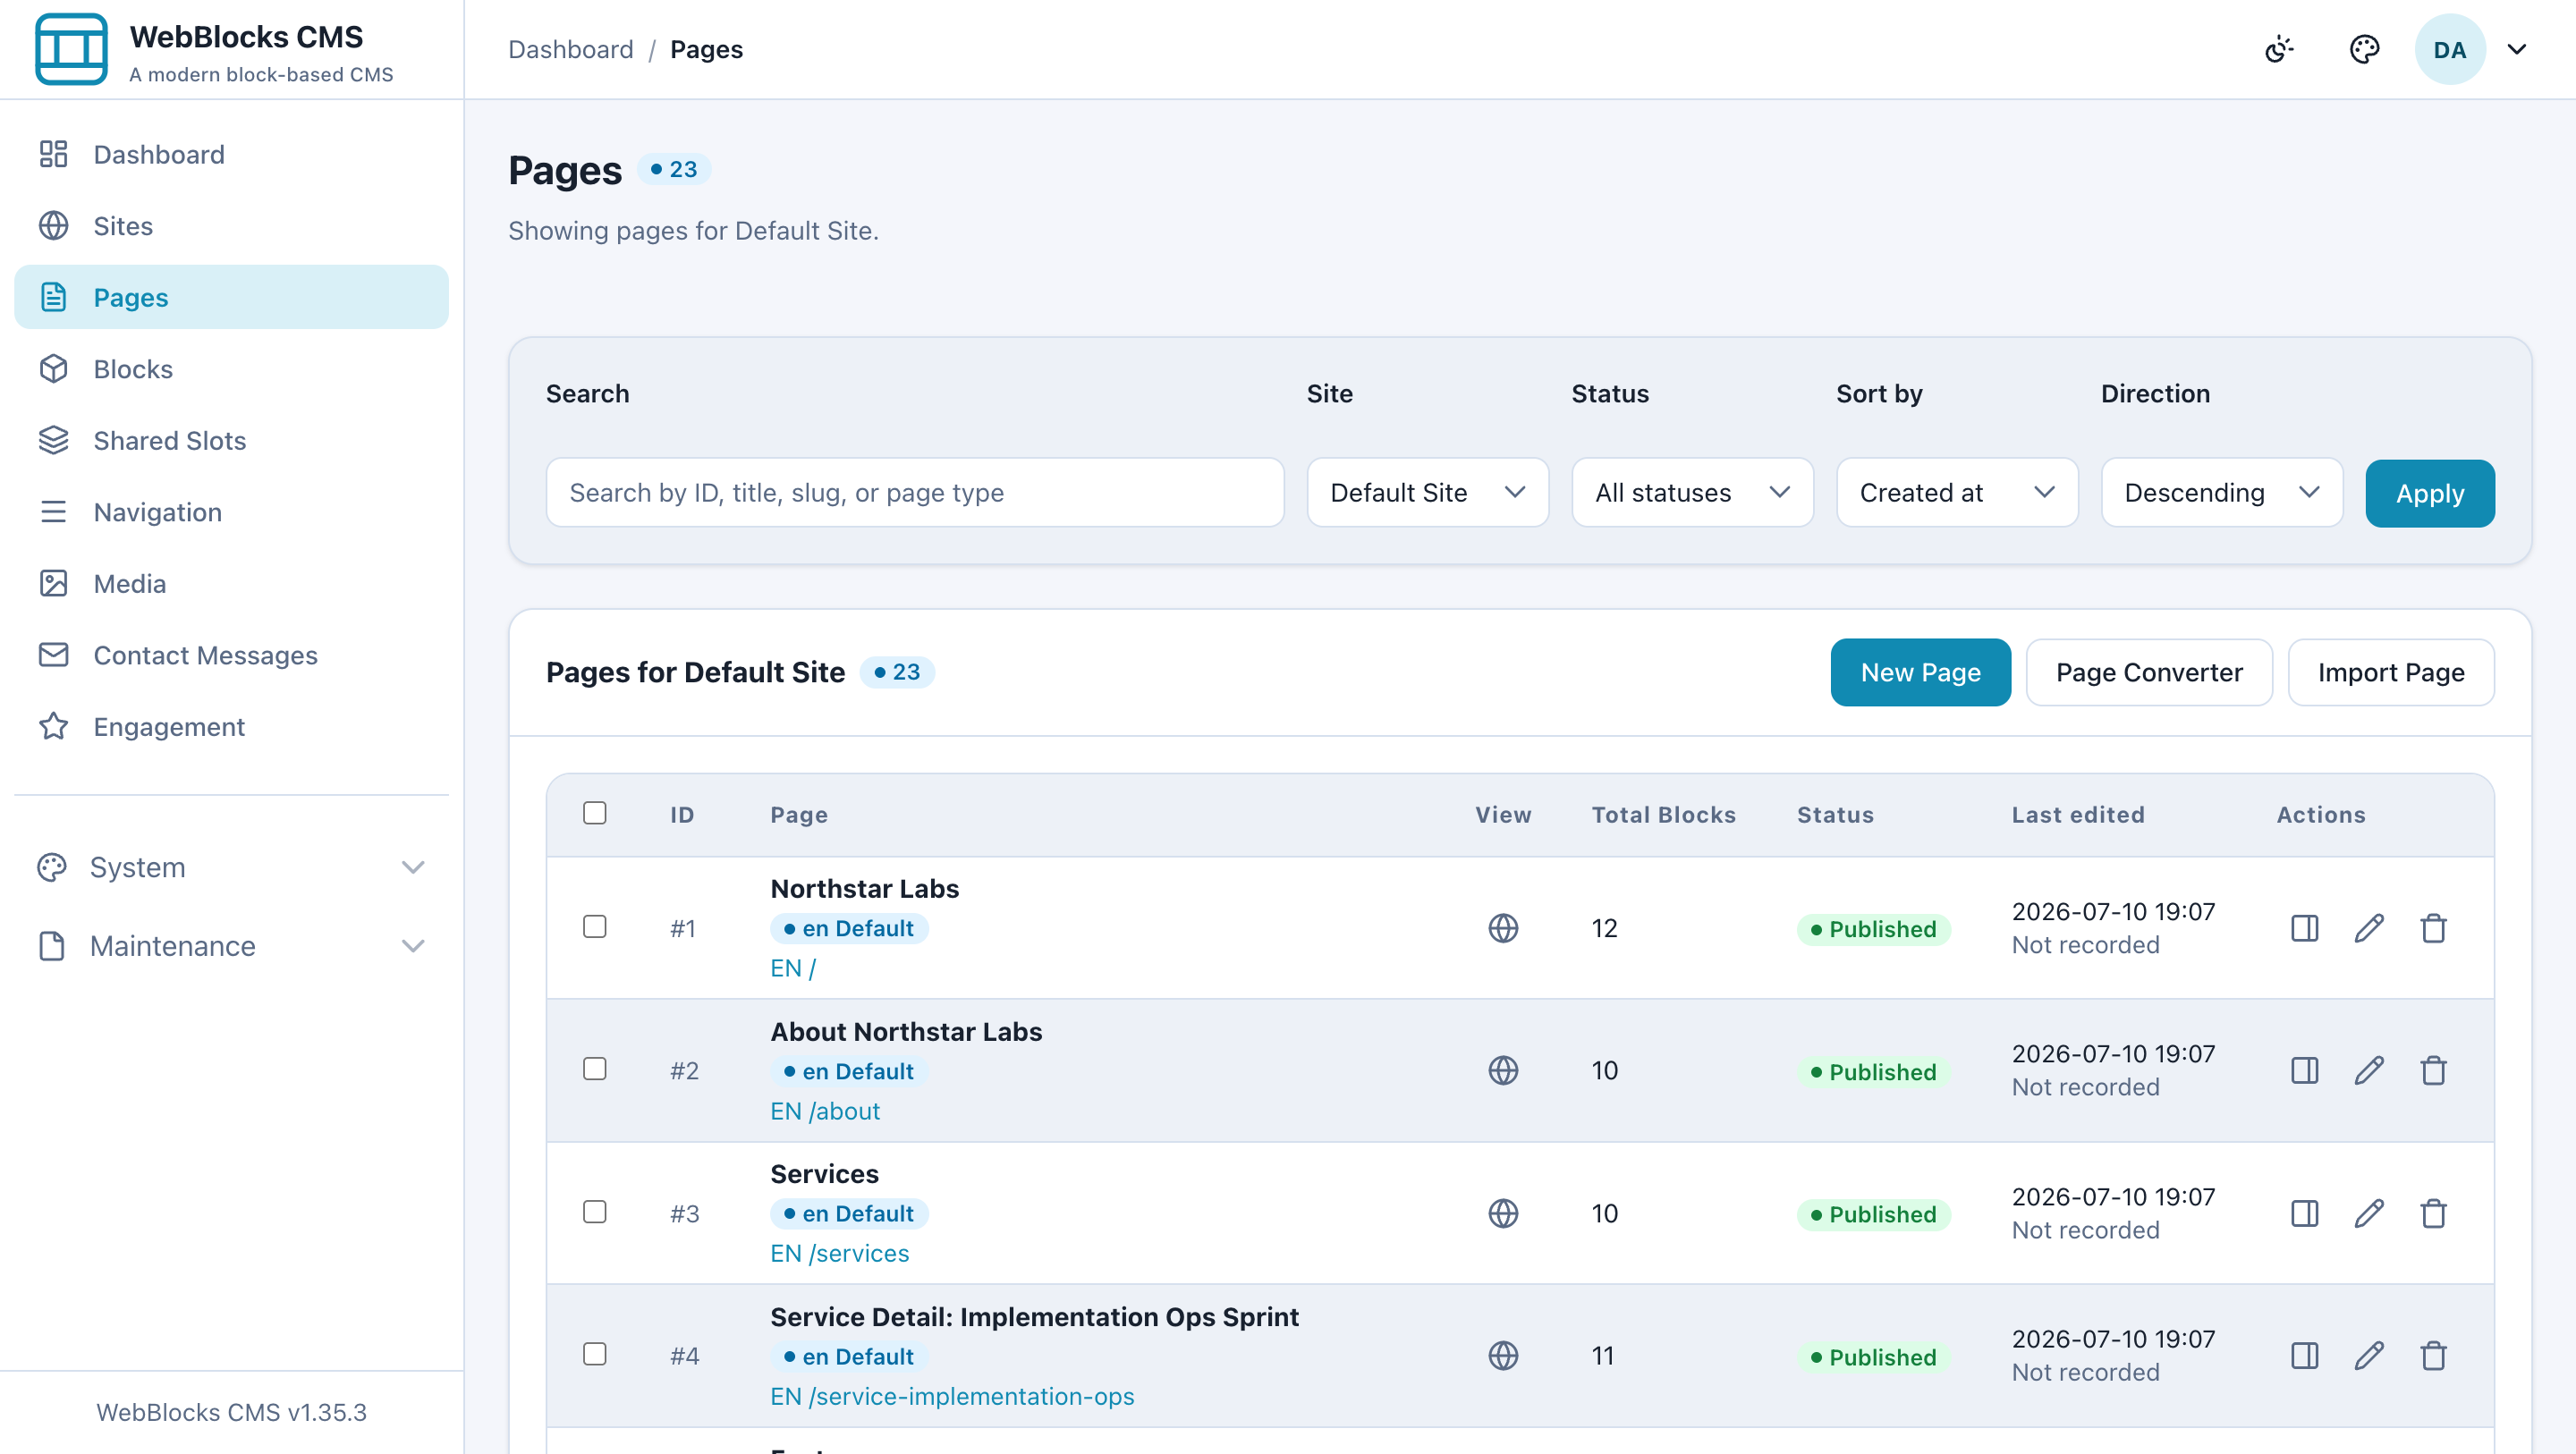
Task: Click the trash delete icon for Service Detail row
Action: (2433, 1356)
